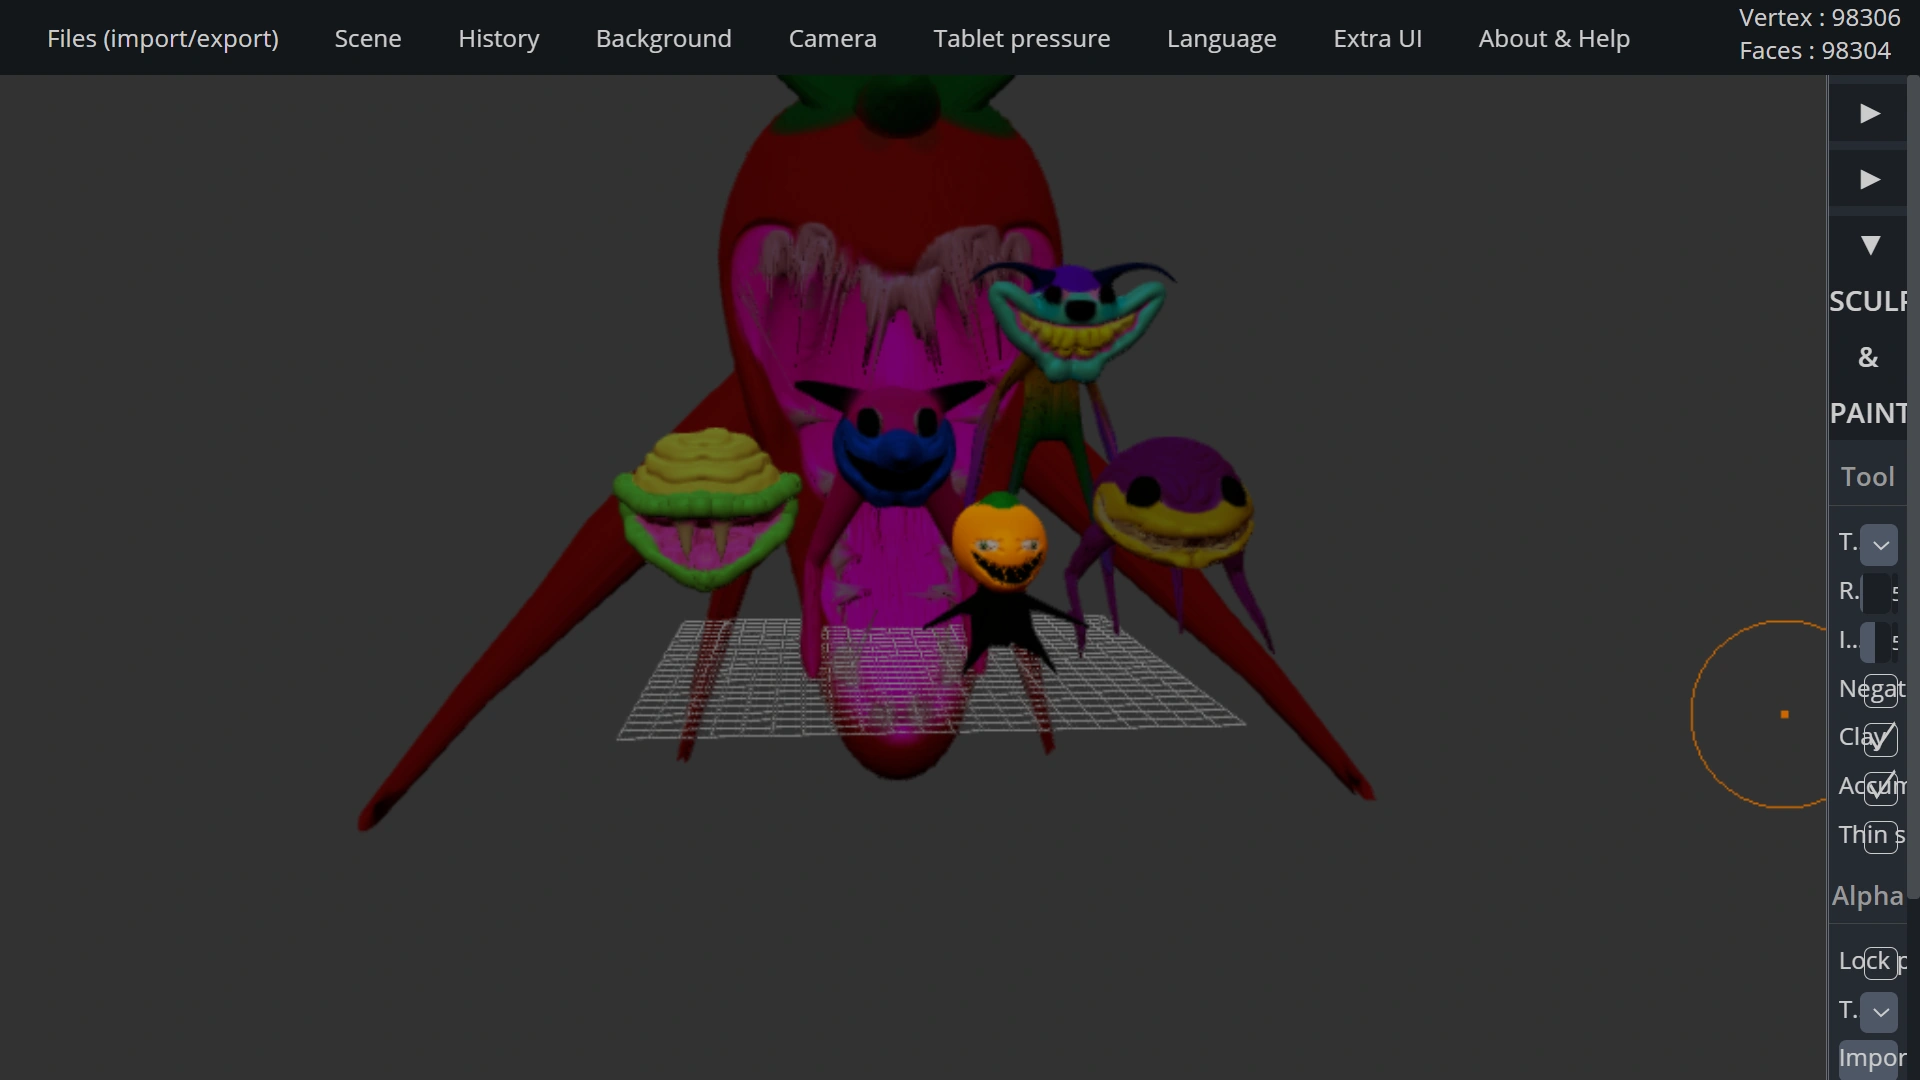Screen dimensions: 1920x1080
Task: Expand the second collapsed sidebar panel arrow
Action: click(x=1868, y=179)
